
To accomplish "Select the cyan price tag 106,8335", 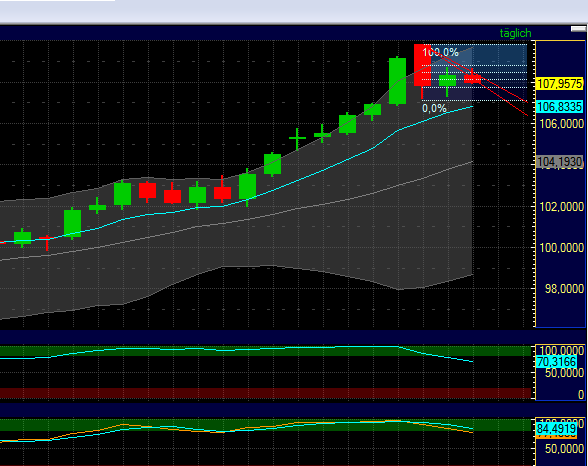I will click(560, 107).
